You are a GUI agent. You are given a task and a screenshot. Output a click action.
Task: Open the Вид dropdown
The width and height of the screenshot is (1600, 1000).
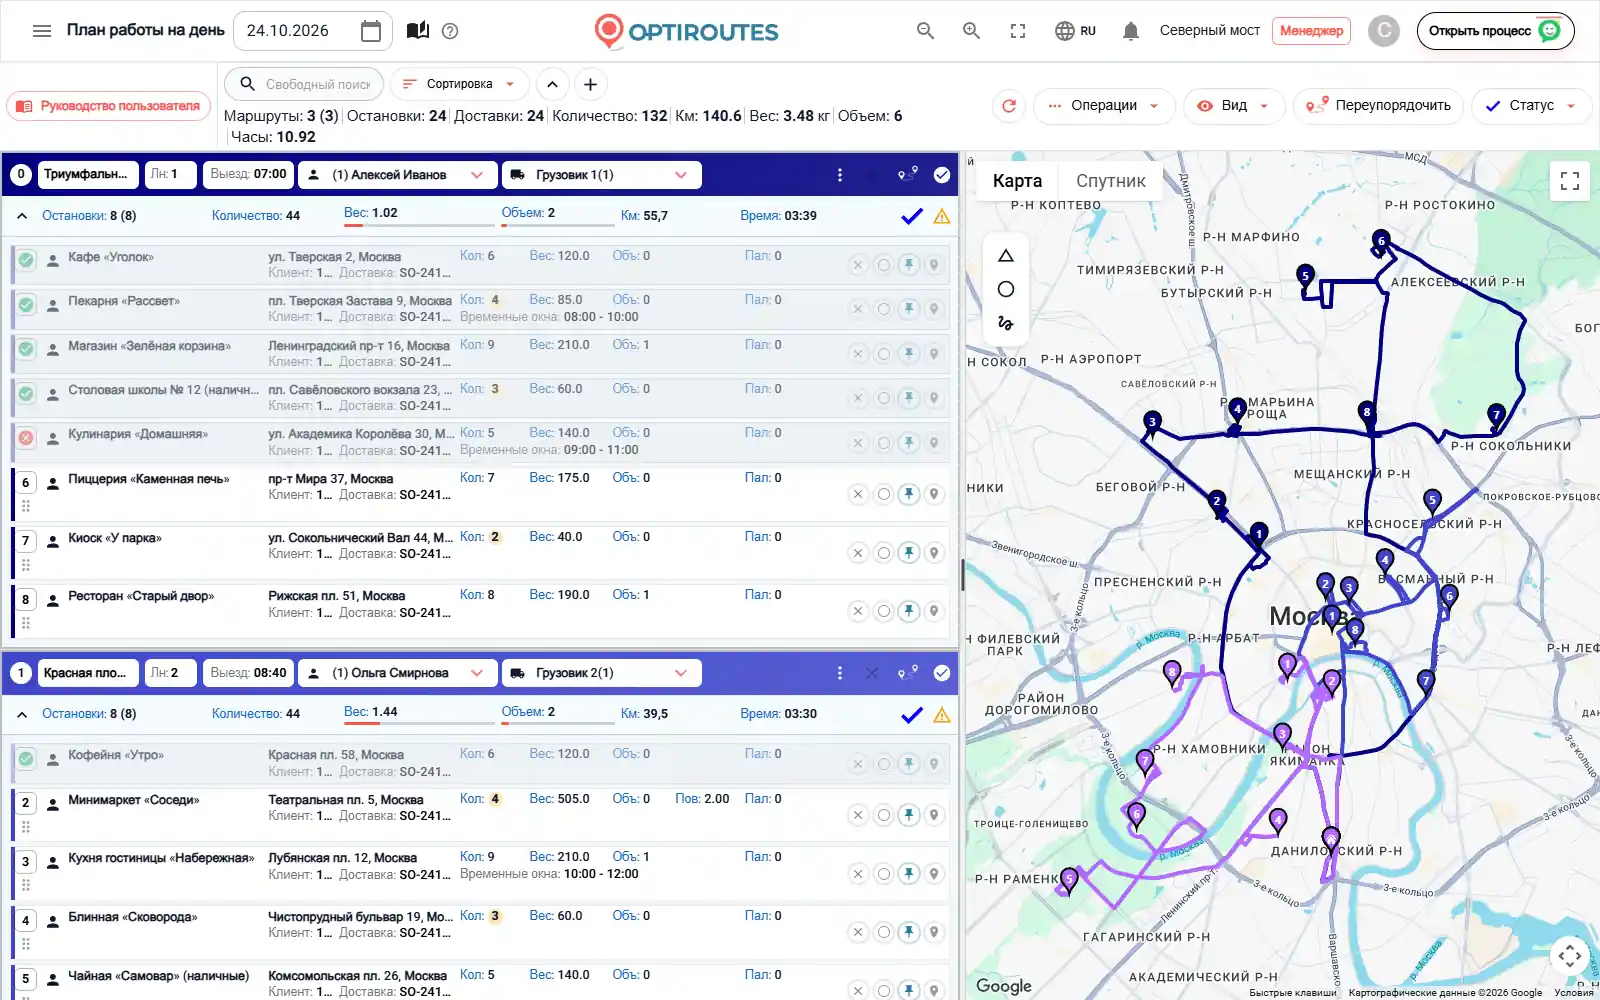pyautogui.click(x=1234, y=105)
